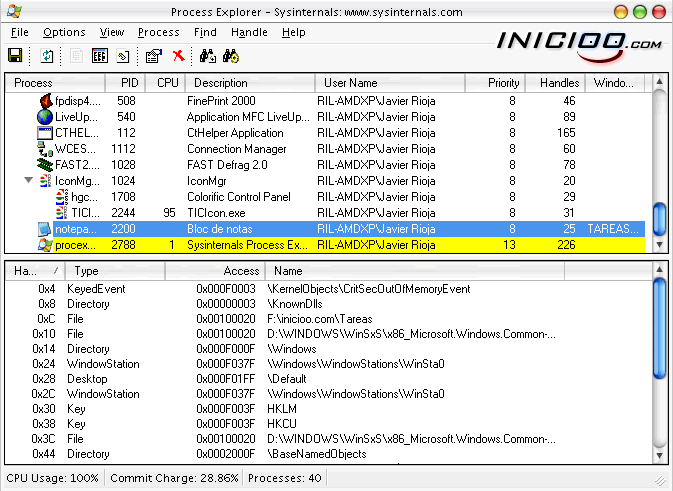Screen dimensions: 673x491
Task: Click the Process Explorer title bar icon
Action: [14, 12]
